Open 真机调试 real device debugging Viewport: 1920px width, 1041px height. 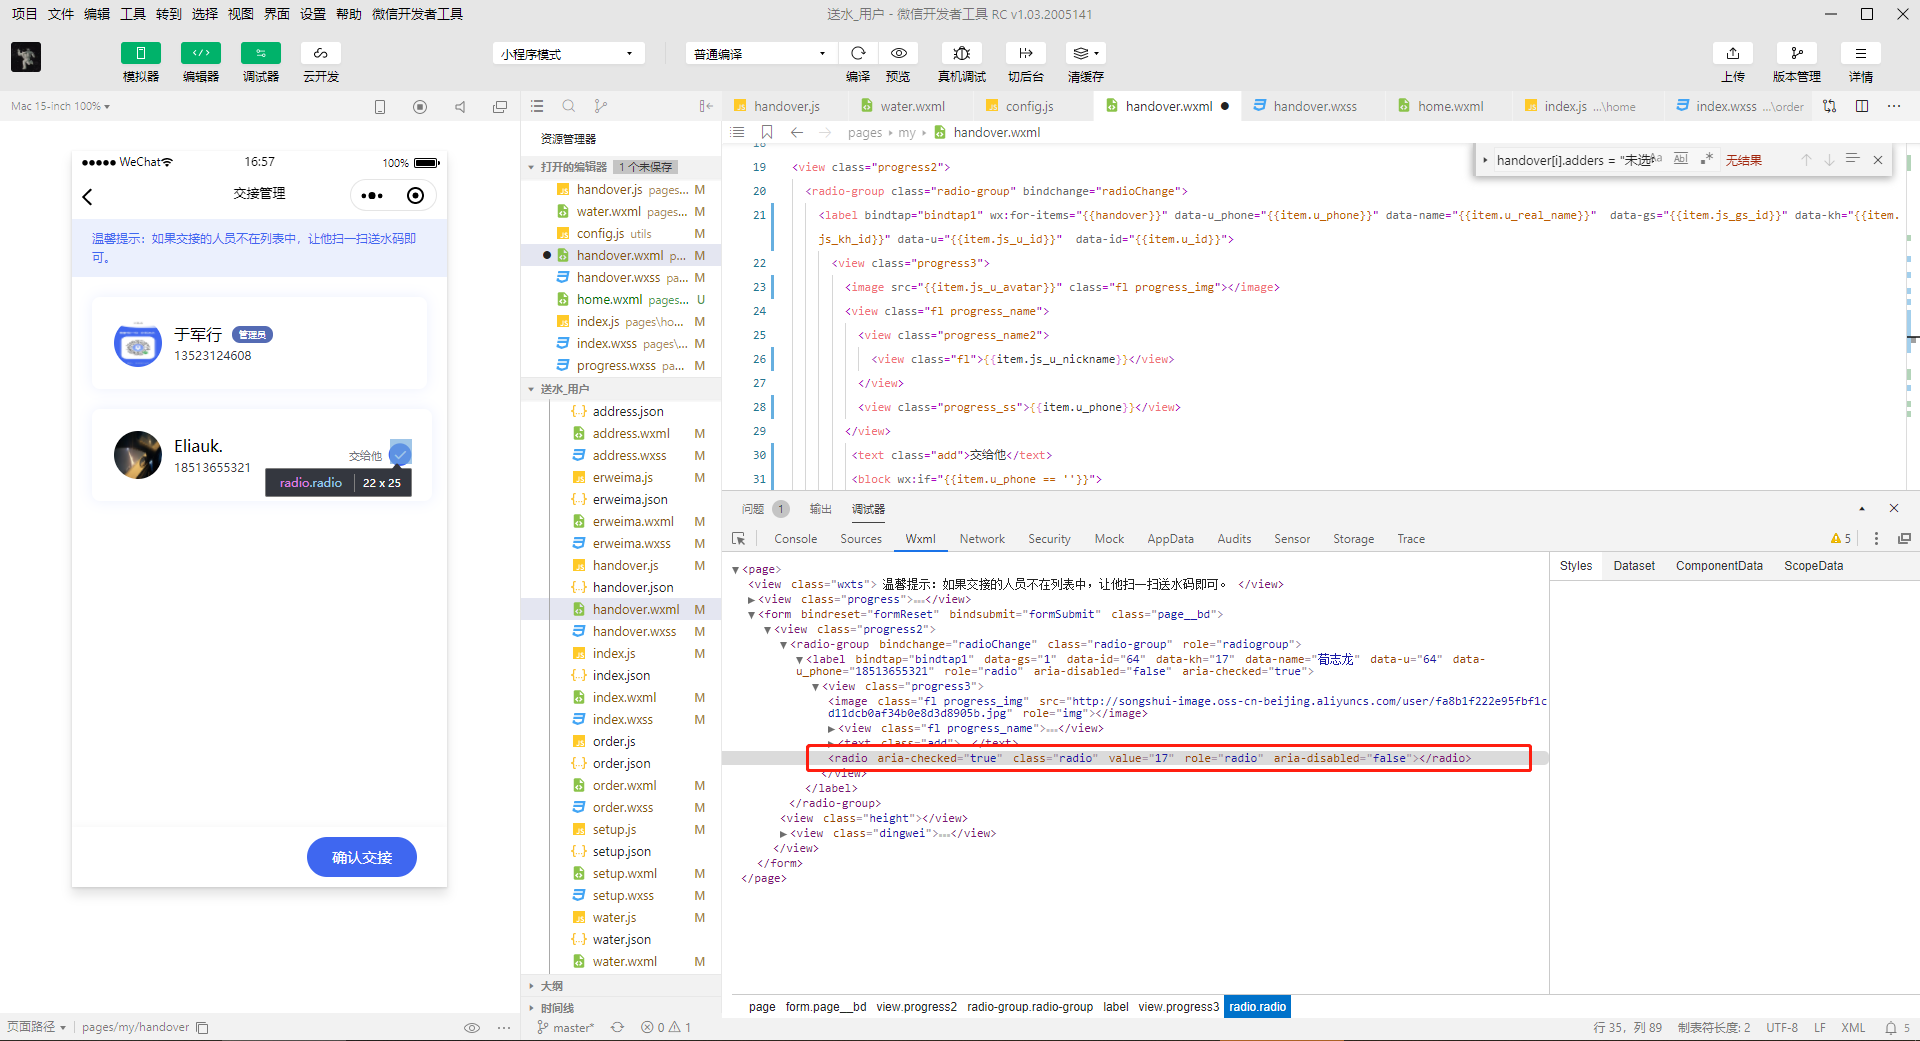(x=962, y=54)
